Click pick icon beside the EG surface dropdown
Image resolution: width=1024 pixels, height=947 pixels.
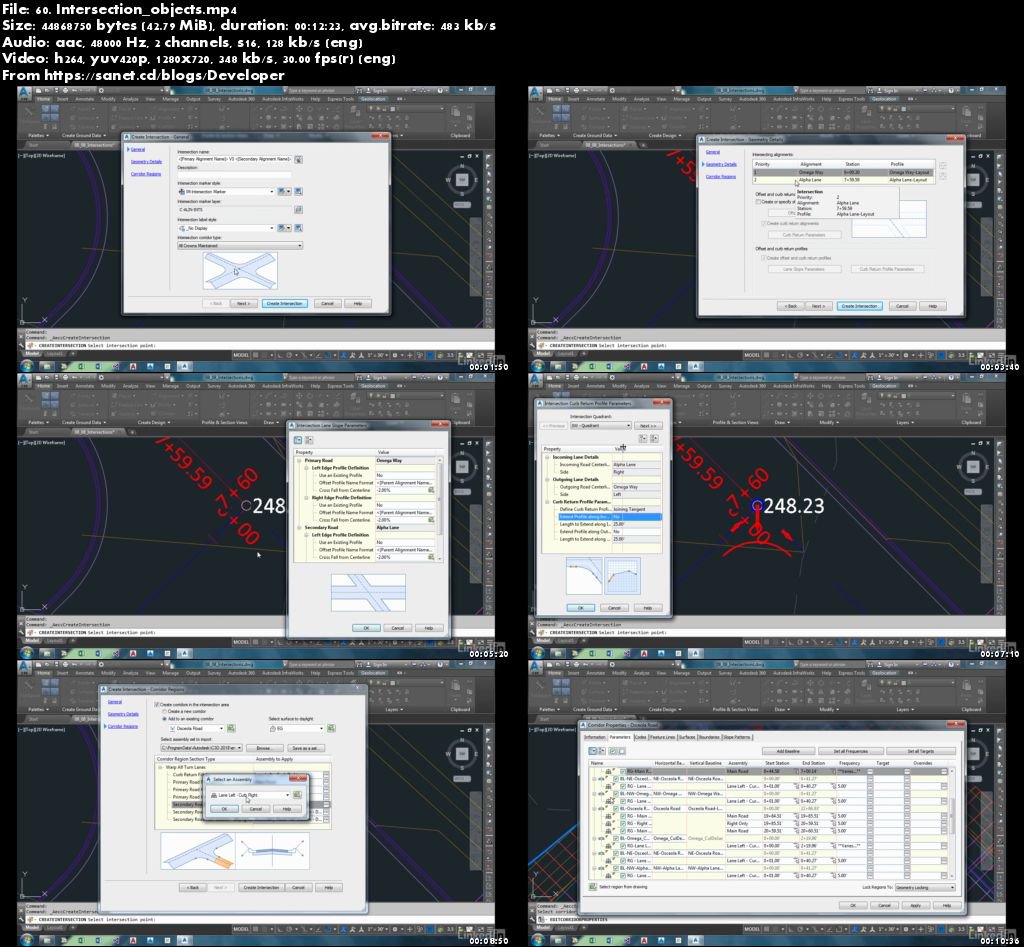pyautogui.click(x=331, y=728)
